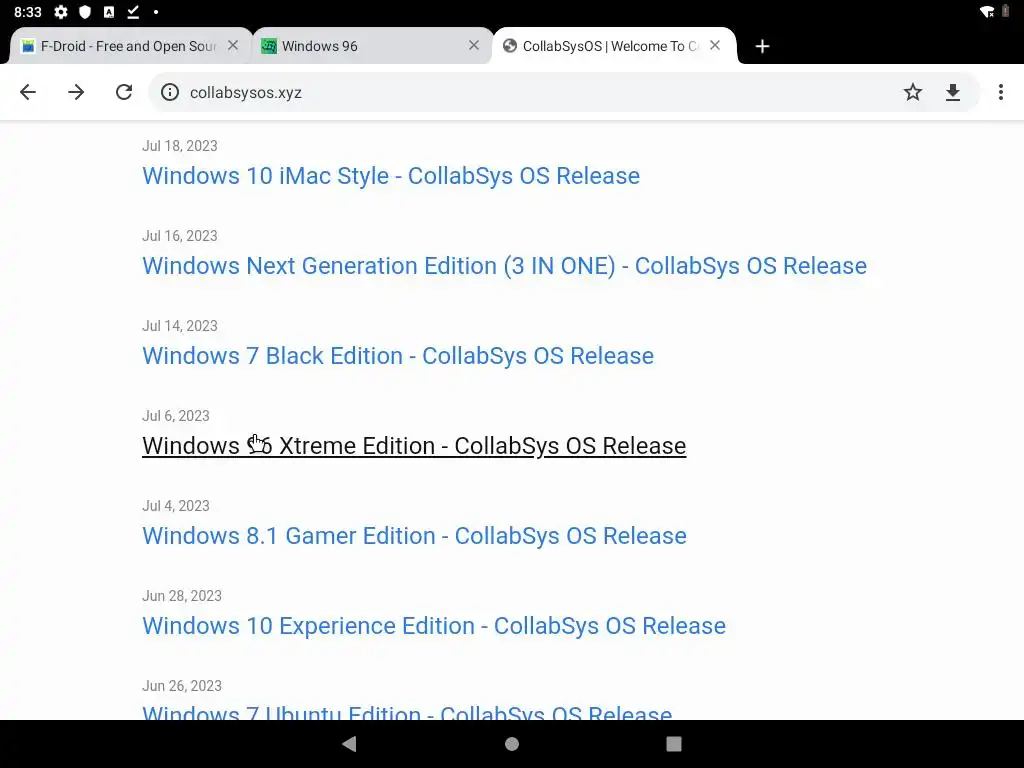Screen dimensions: 1024x768
Task: Click the checkmark task icon in status bar
Action: [133, 12]
